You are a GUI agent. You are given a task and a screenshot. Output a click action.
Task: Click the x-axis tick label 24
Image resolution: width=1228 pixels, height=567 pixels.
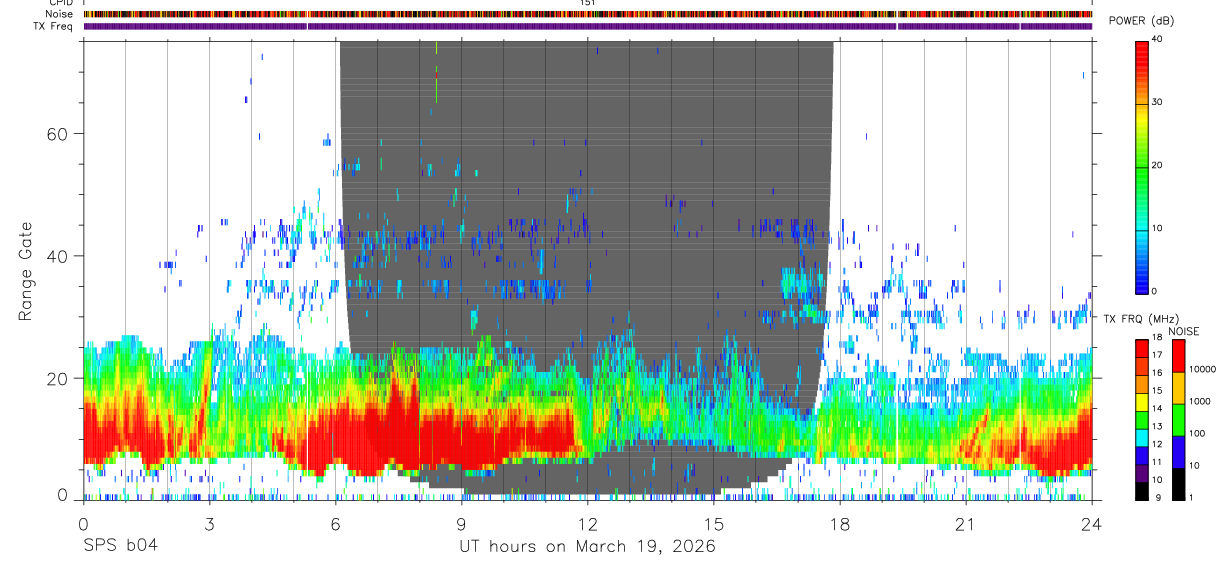[x=1091, y=523]
